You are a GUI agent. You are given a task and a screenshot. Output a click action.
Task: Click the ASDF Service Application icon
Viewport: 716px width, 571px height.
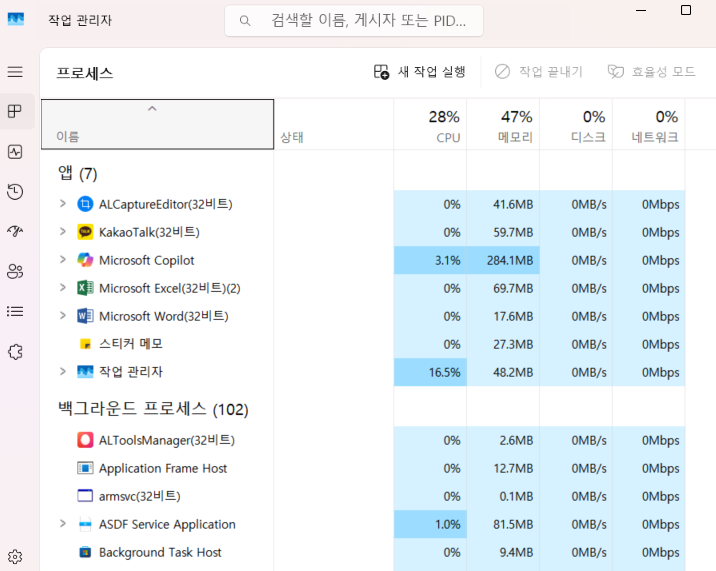(85, 524)
